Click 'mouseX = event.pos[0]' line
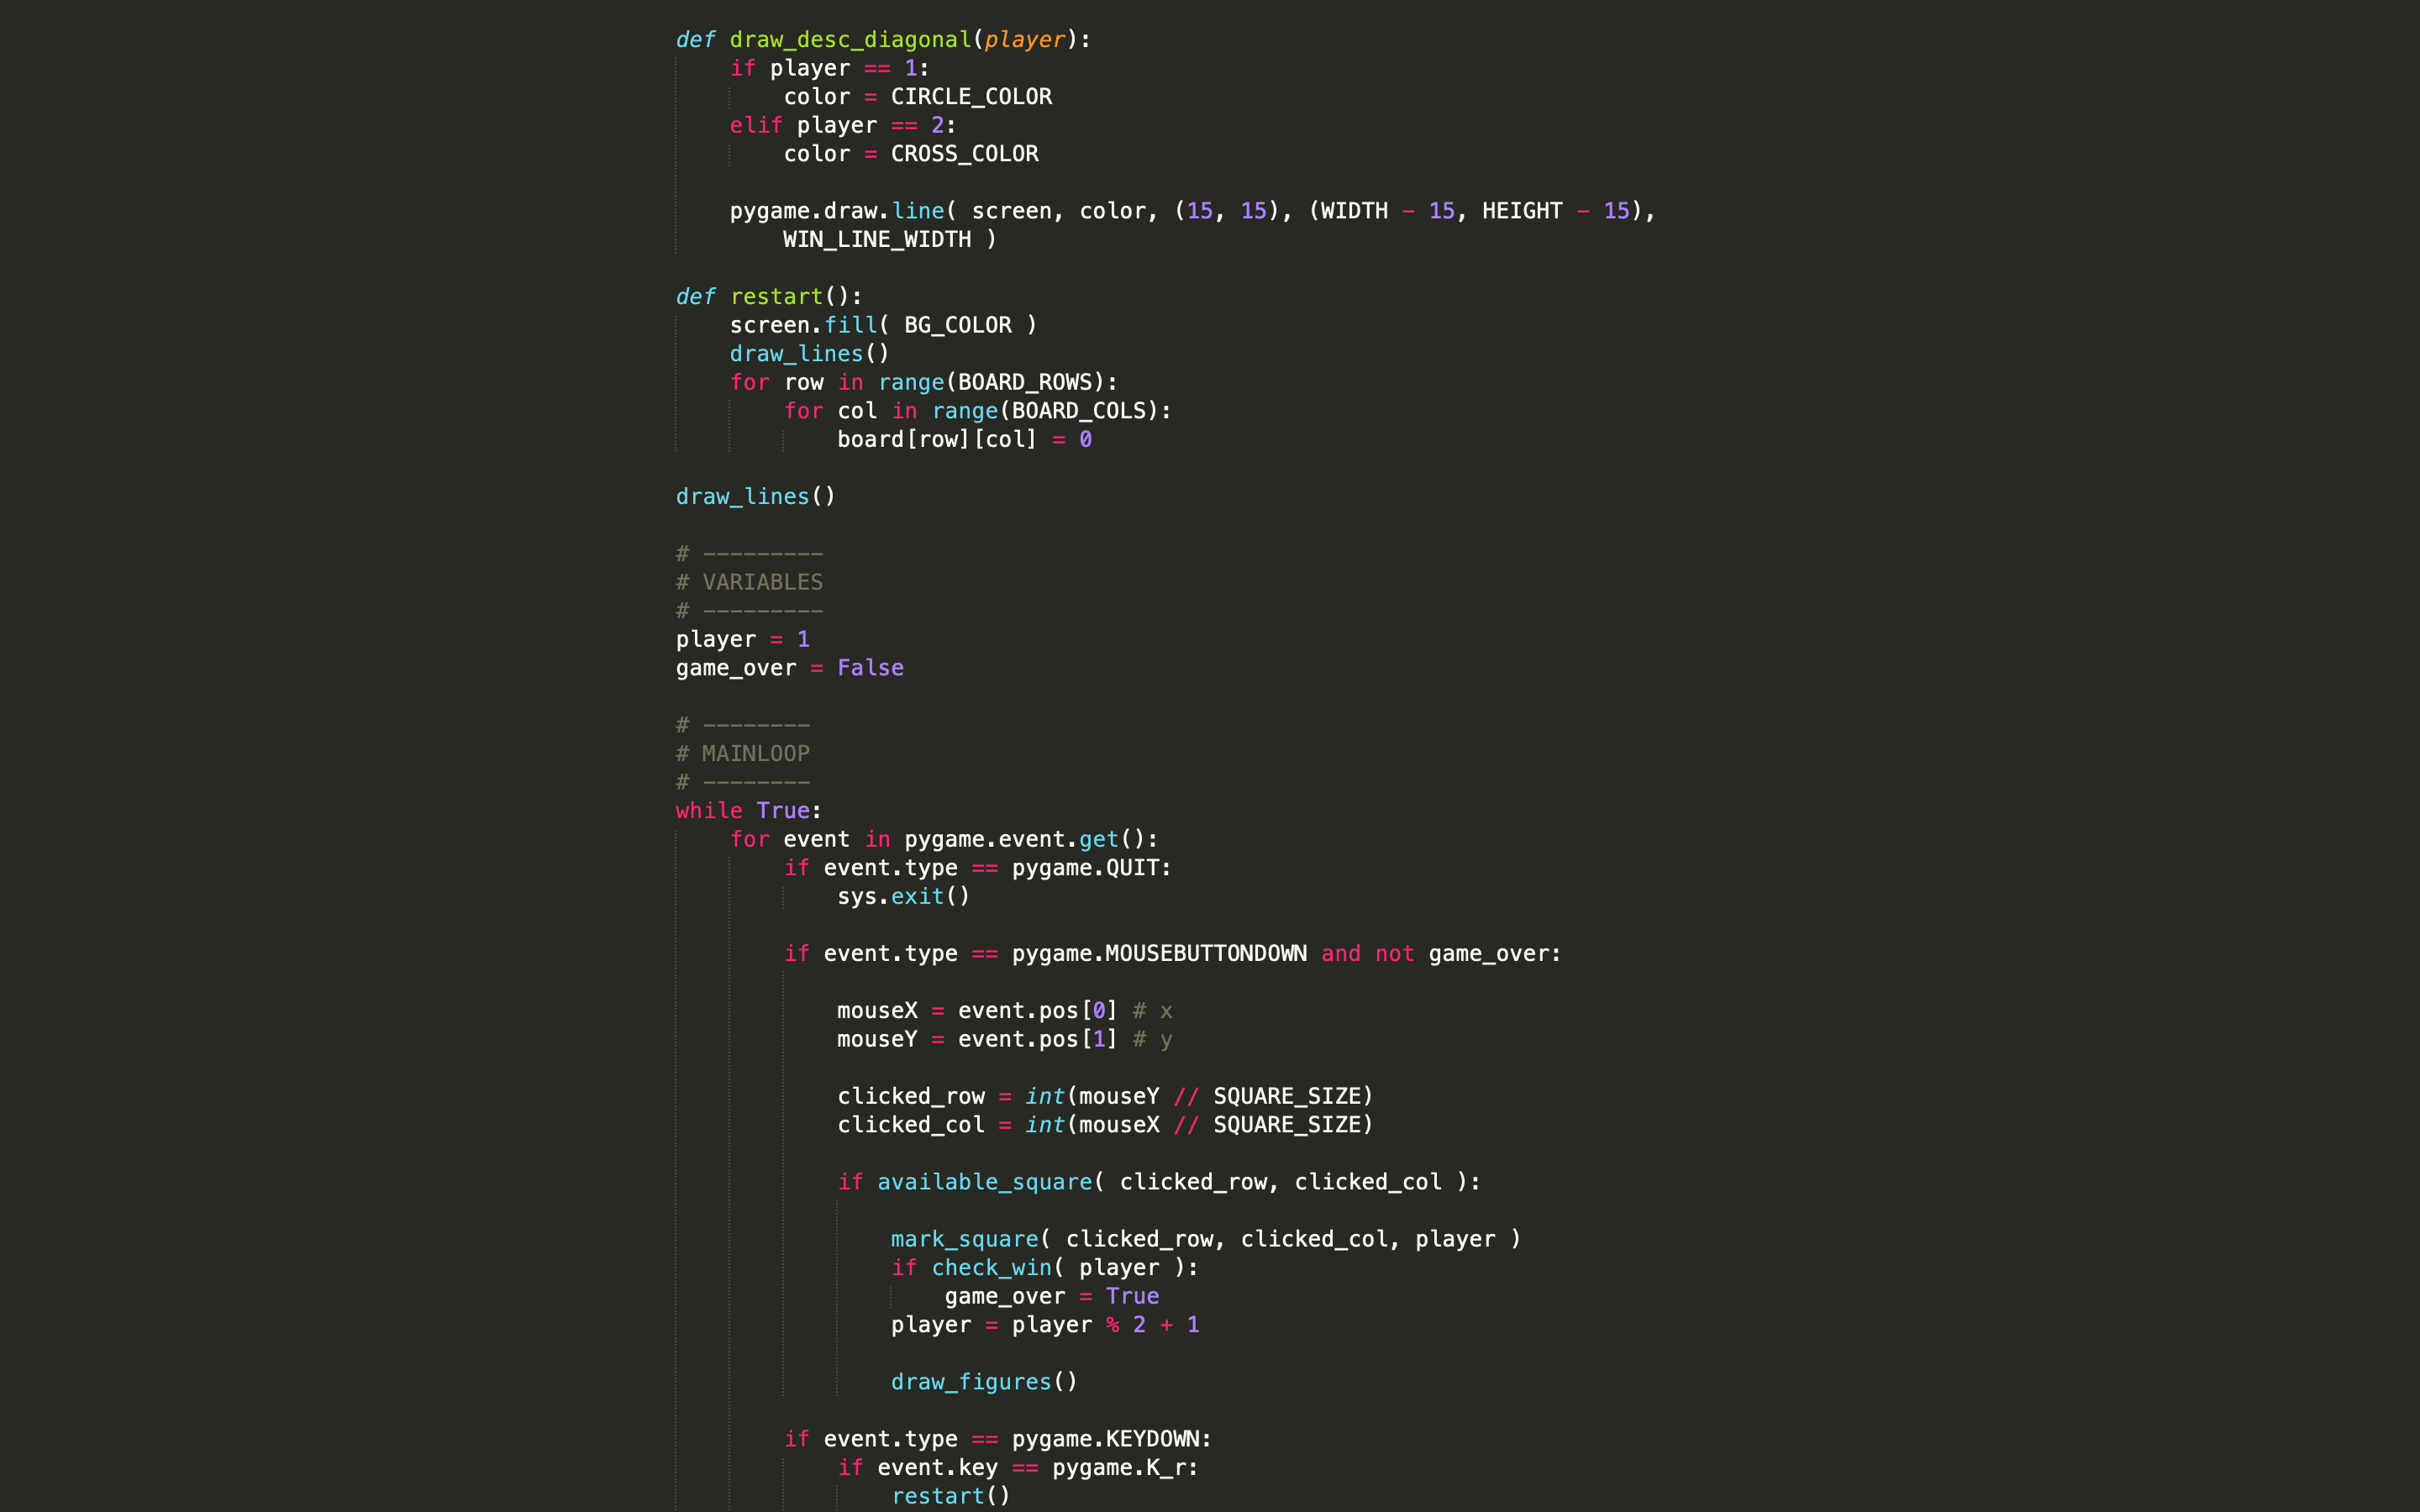Image resolution: width=2420 pixels, height=1512 pixels. click(x=977, y=1011)
